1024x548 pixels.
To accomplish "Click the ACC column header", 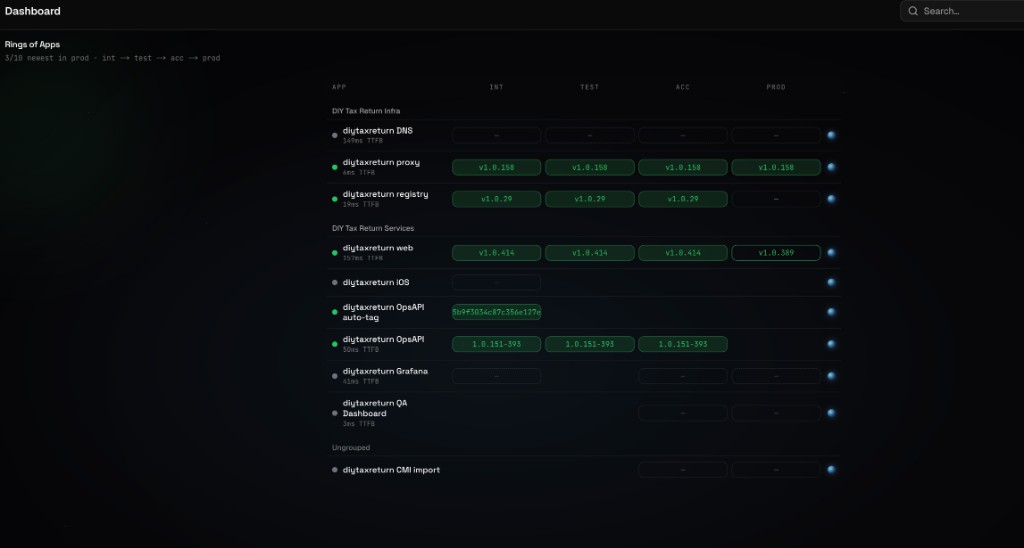I will coord(682,87).
